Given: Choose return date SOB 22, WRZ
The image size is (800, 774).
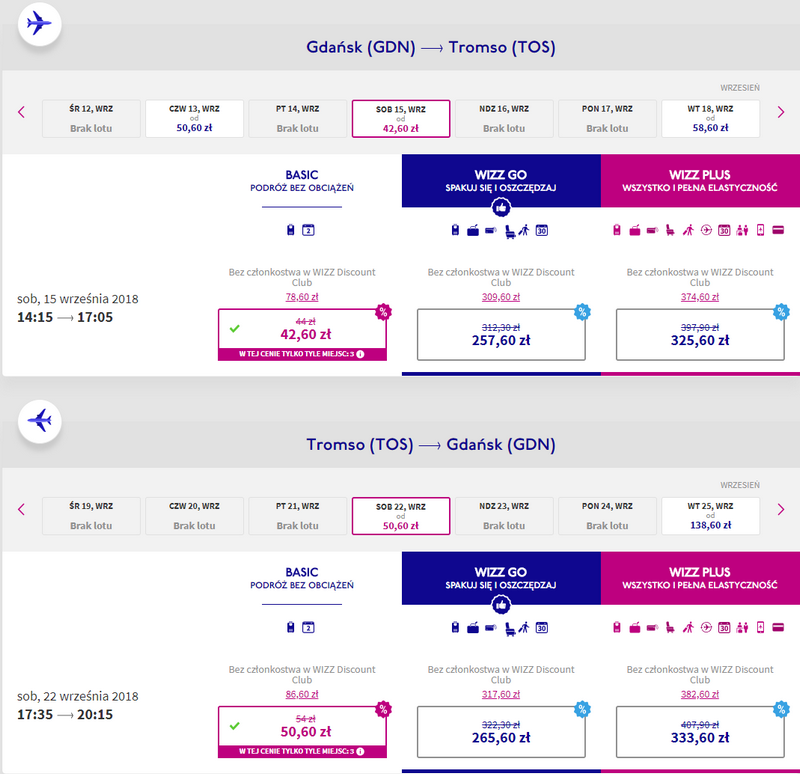Looking at the screenshot, I should pos(401,516).
